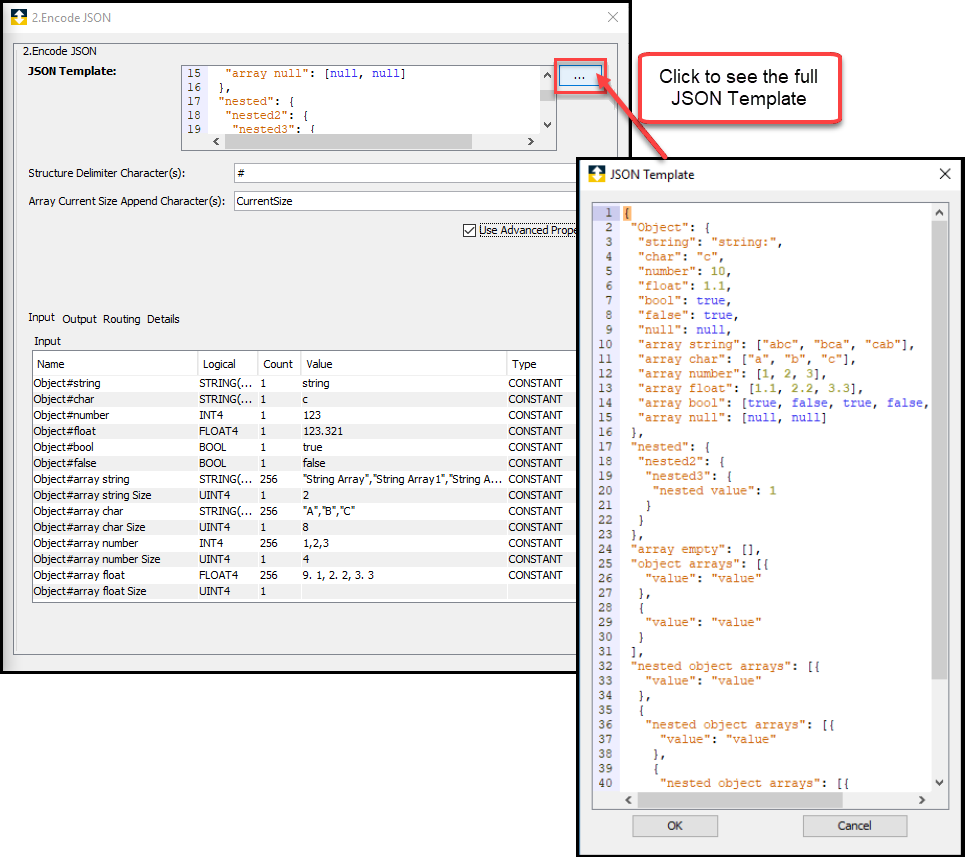
Task: Open the Details tab
Action: coord(163,319)
